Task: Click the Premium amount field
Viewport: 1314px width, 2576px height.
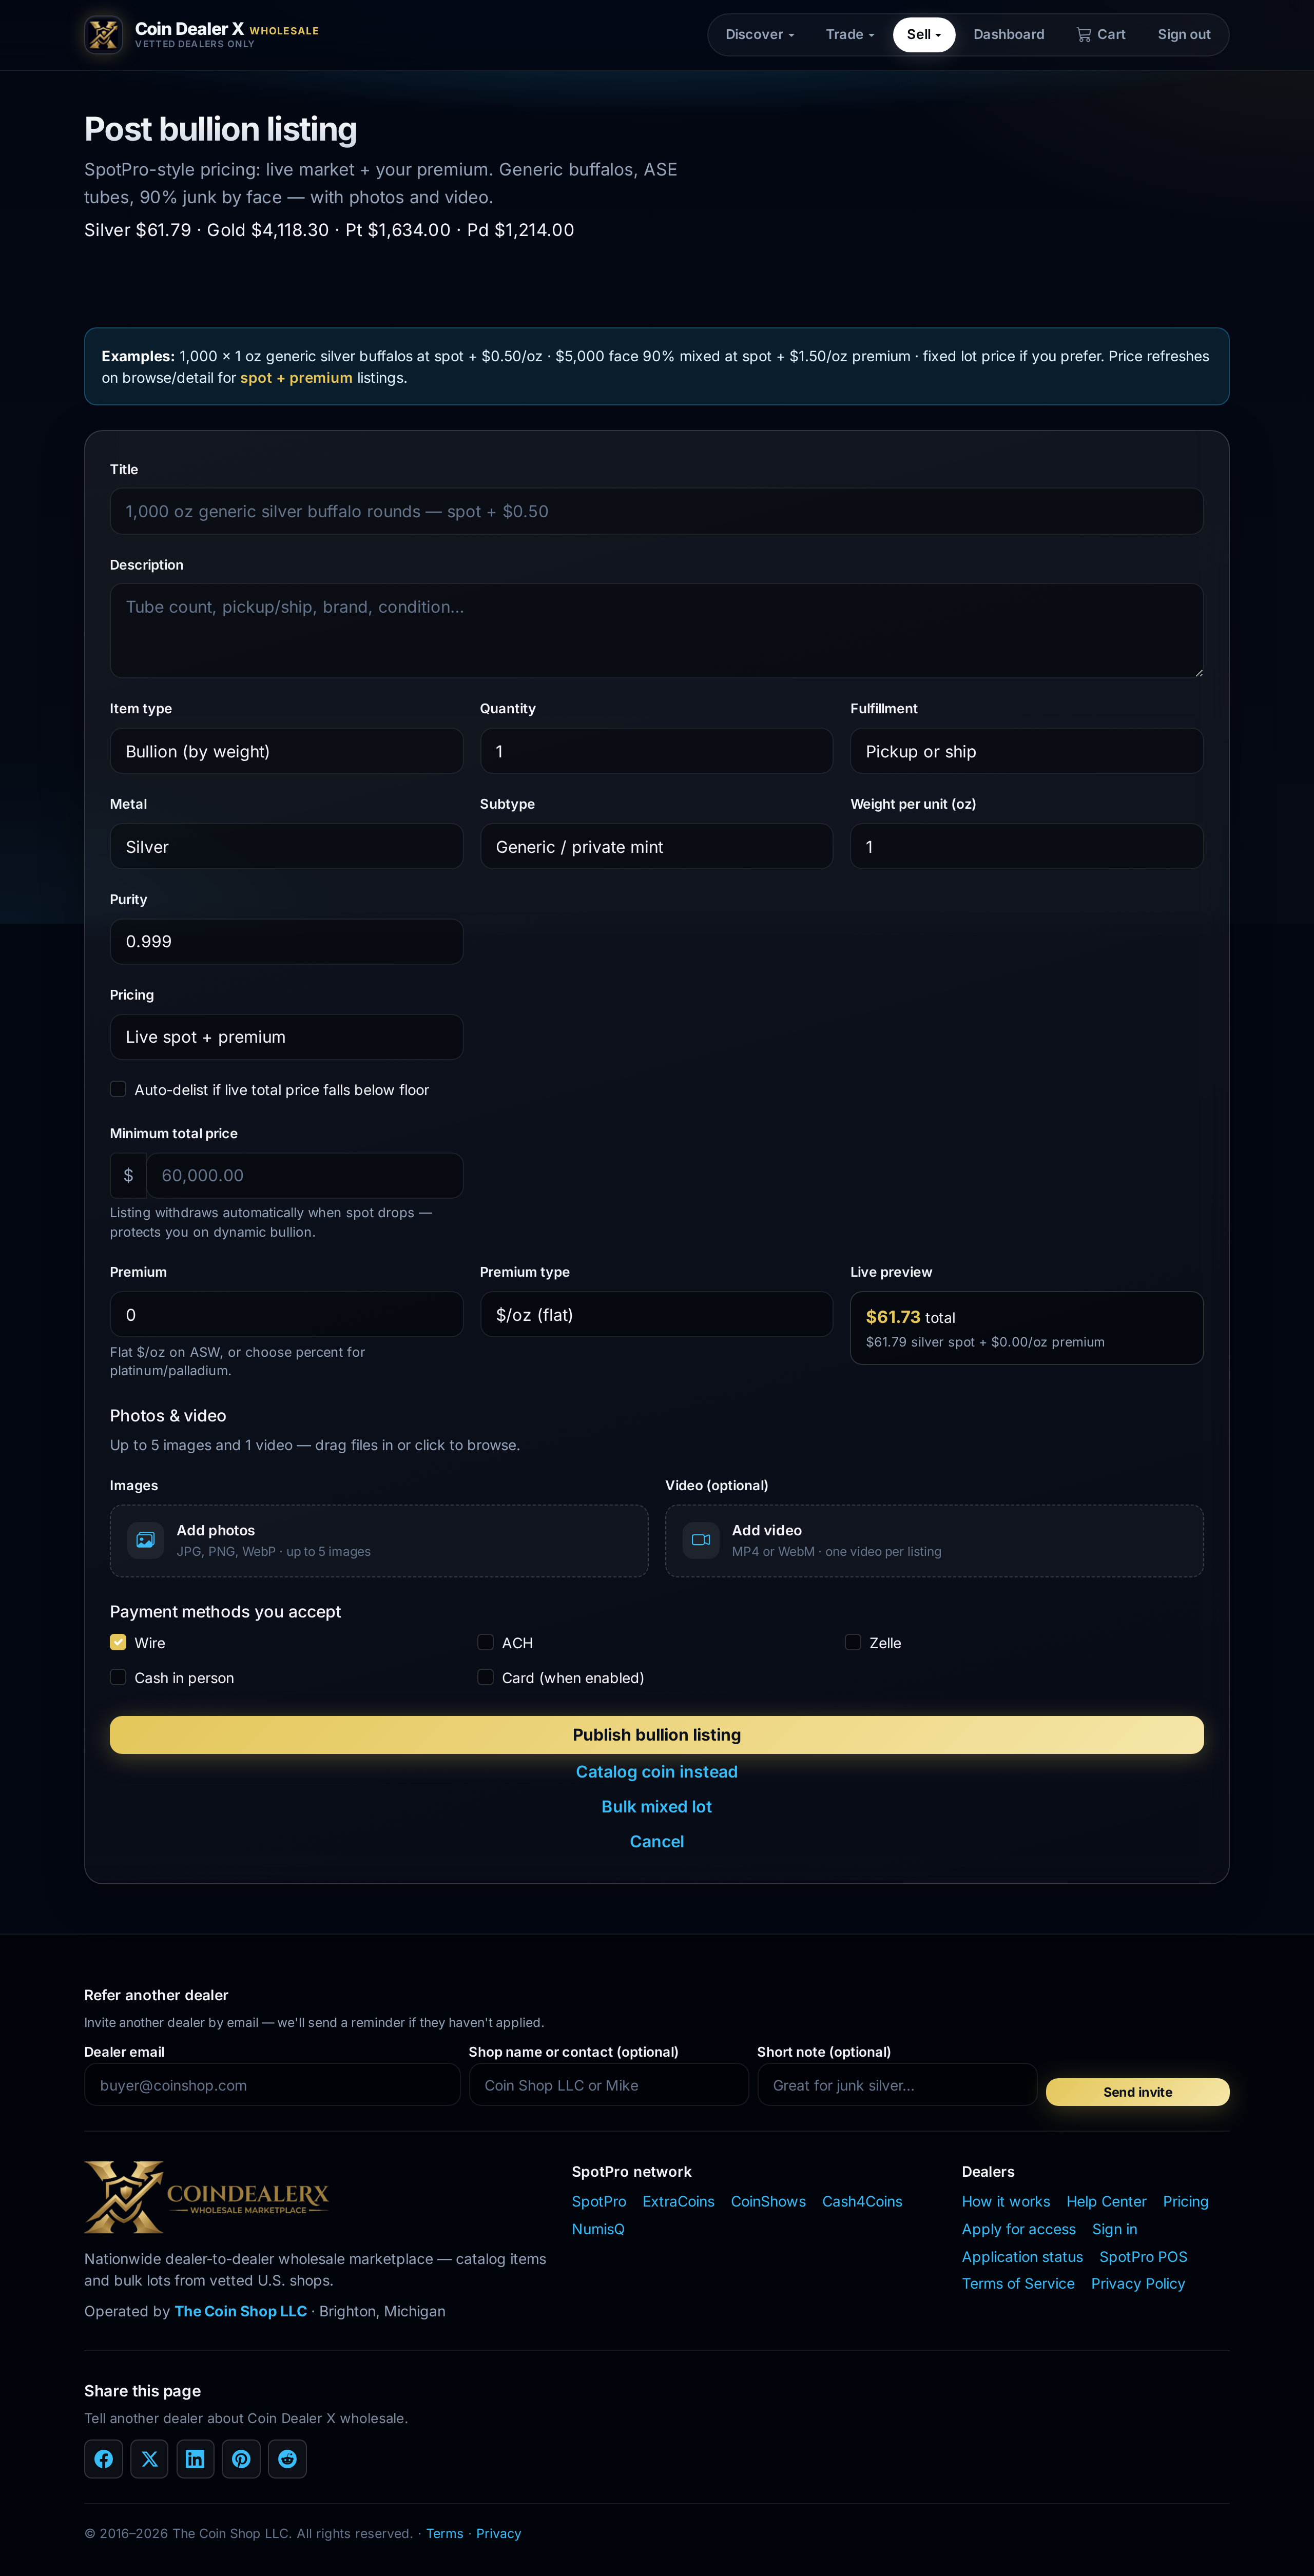Action: (286, 1314)
